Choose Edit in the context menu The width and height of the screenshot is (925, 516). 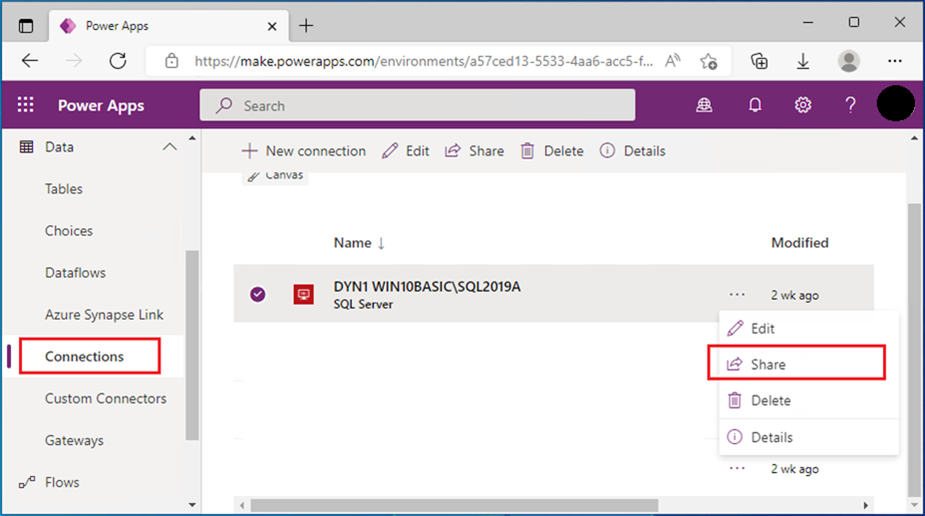pyautogui.click(x=809, y=328)
